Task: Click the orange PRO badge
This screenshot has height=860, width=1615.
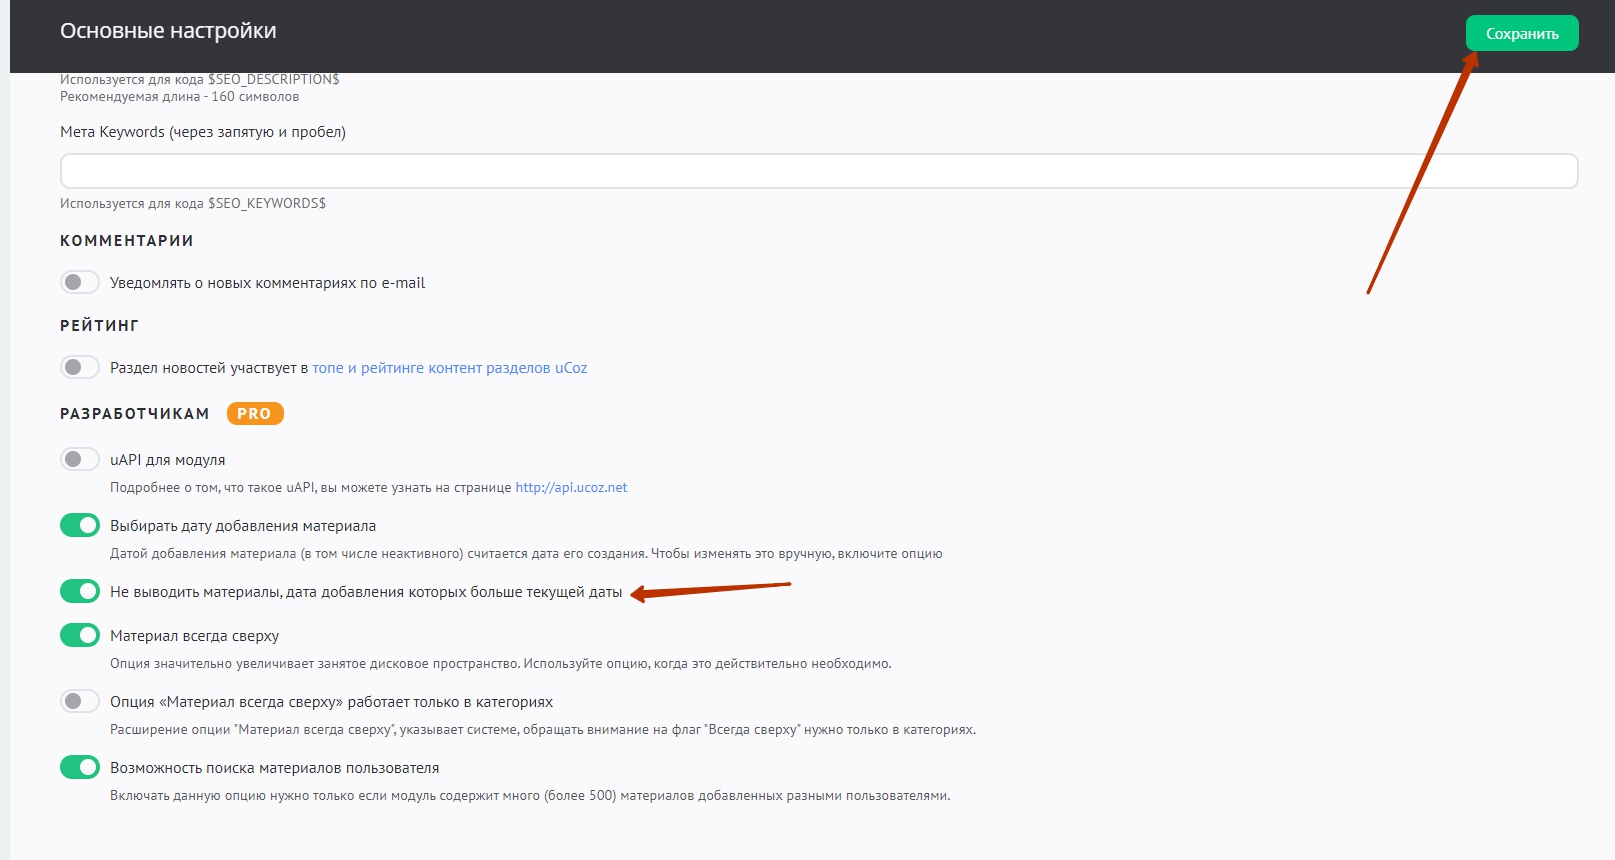Action: (255, 414)
